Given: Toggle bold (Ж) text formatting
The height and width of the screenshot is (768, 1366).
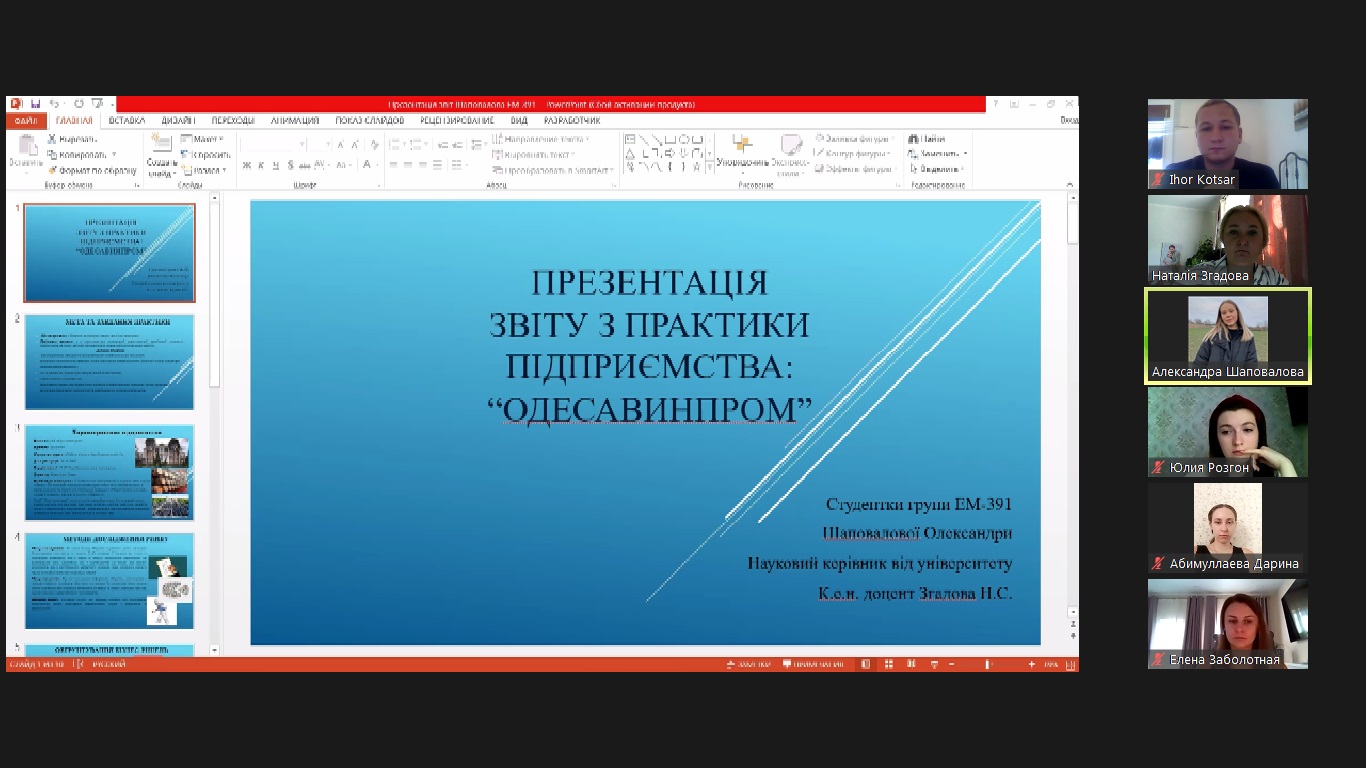Looking at the screenshot, I should point(246,165).
